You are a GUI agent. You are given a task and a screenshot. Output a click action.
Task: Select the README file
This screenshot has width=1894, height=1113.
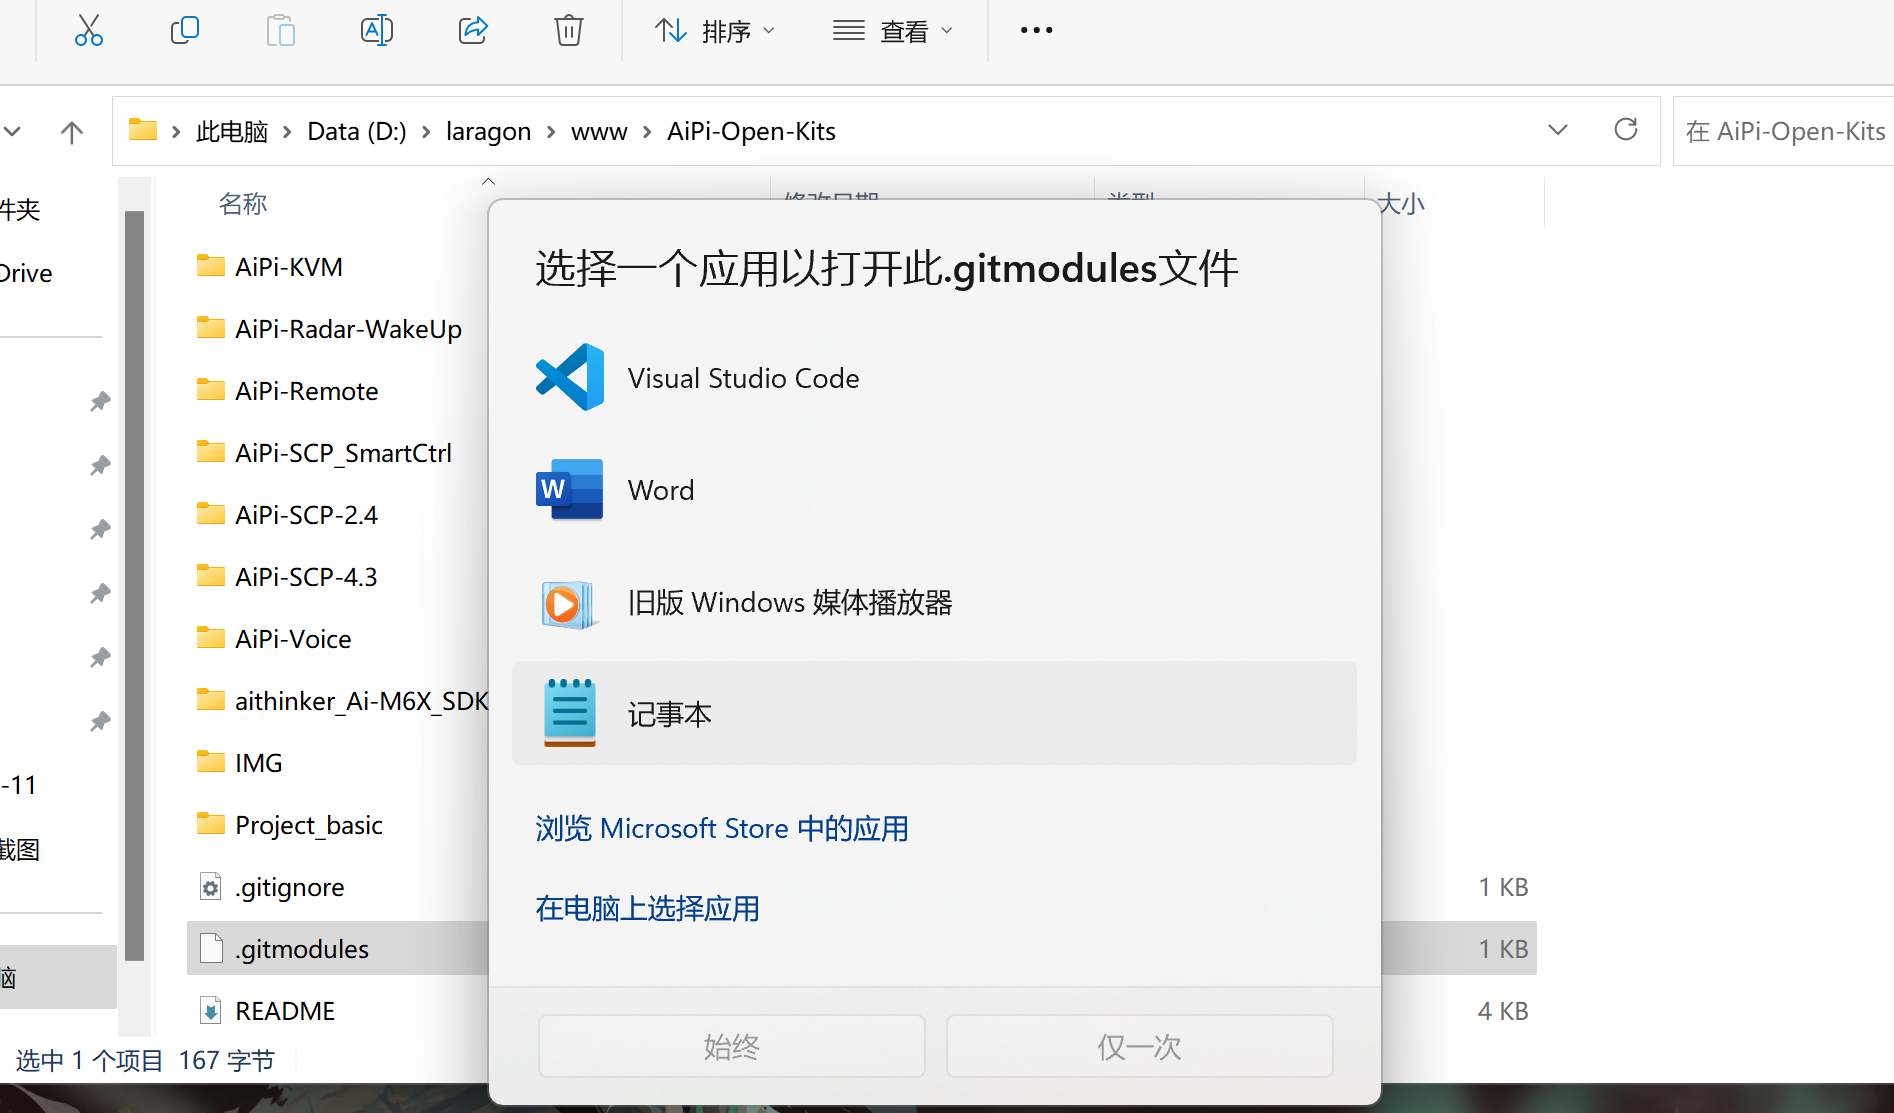[285, 1011]
